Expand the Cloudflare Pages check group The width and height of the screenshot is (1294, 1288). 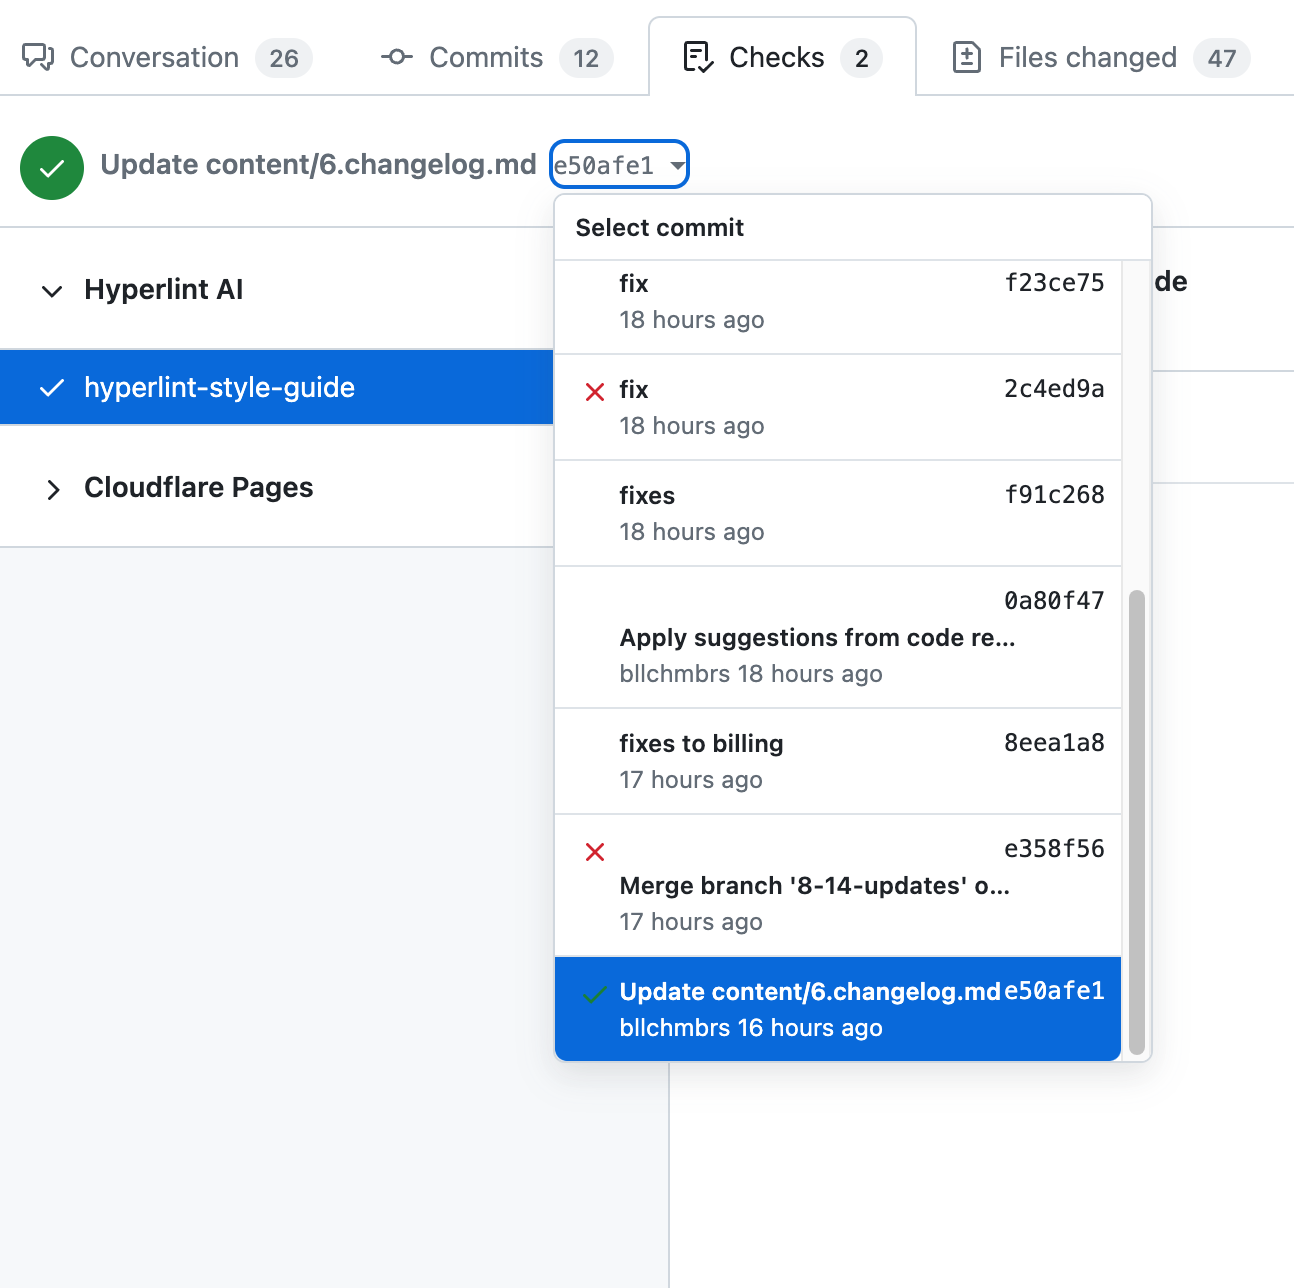pyautogui.click(x=53, y=489)
